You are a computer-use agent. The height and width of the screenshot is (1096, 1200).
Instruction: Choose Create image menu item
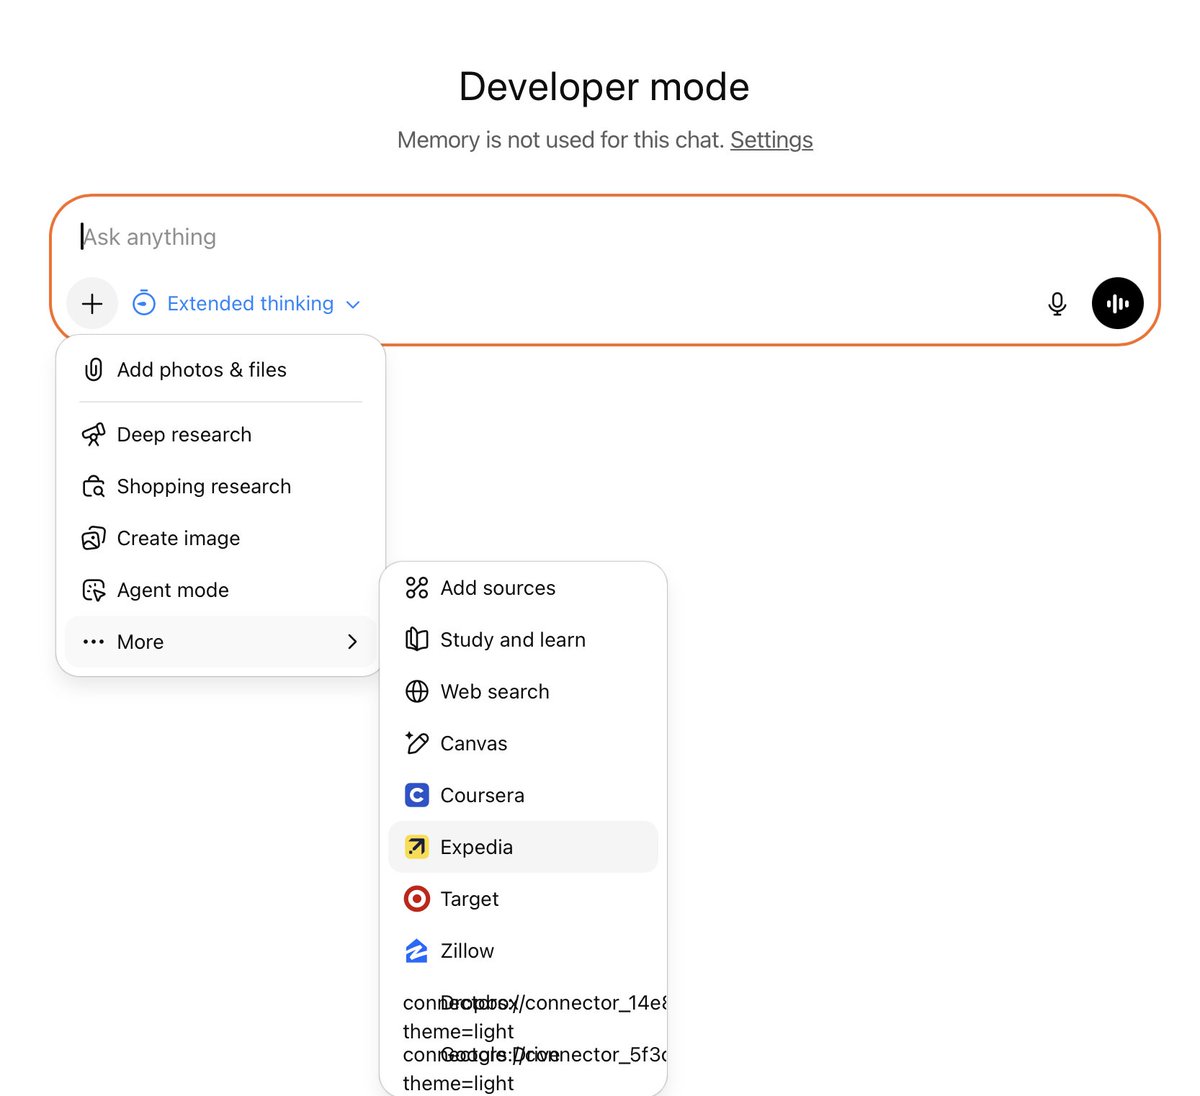click(x=221, y=539)
